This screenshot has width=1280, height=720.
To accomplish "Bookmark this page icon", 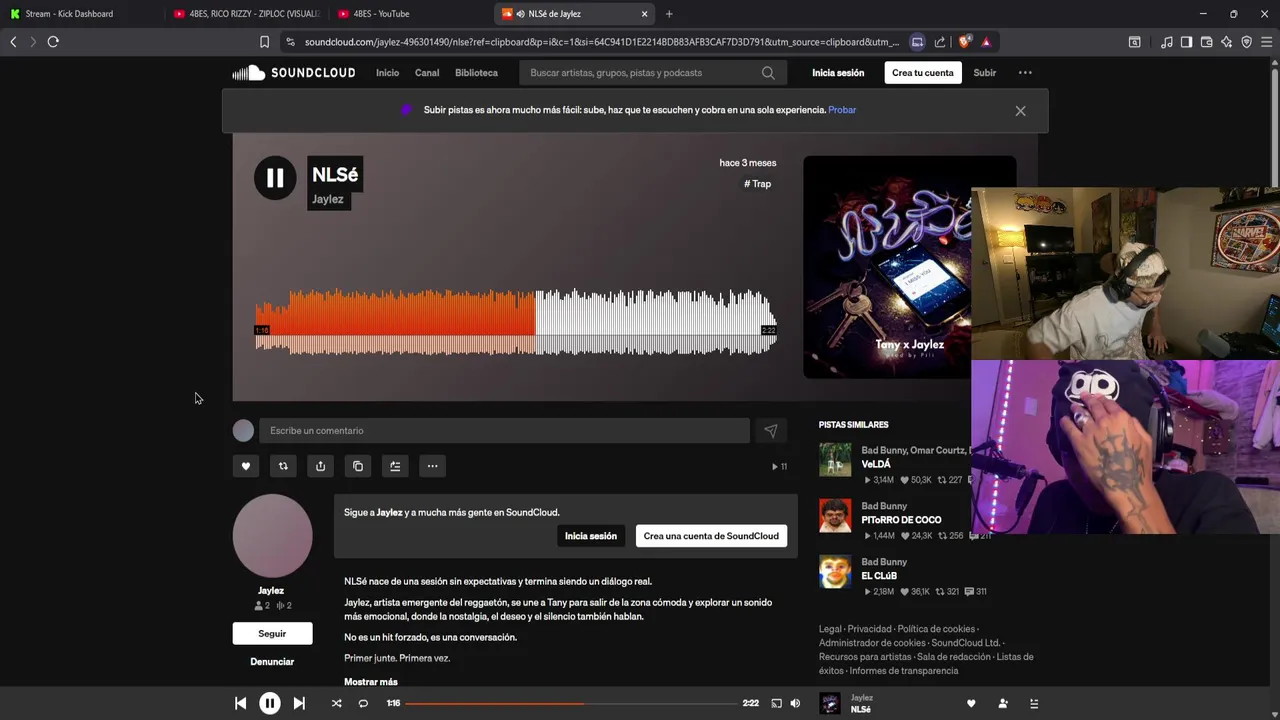I will pos(264,42).
